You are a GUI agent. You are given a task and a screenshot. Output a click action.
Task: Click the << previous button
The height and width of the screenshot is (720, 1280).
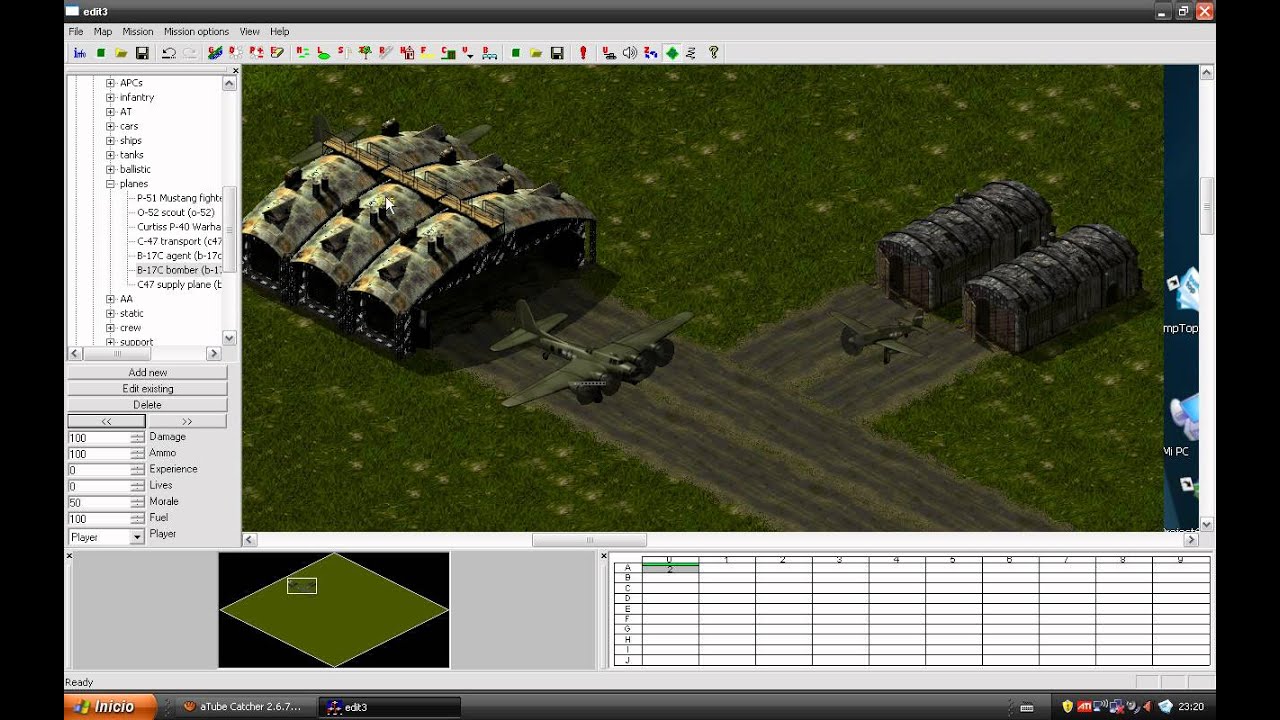[106, 421]
